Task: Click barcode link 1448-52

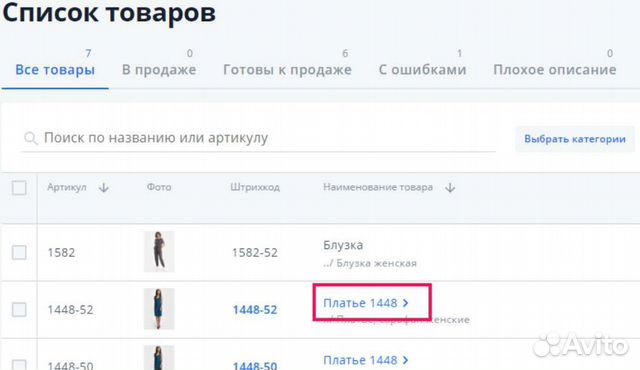Action: click(x=255, y=310)
